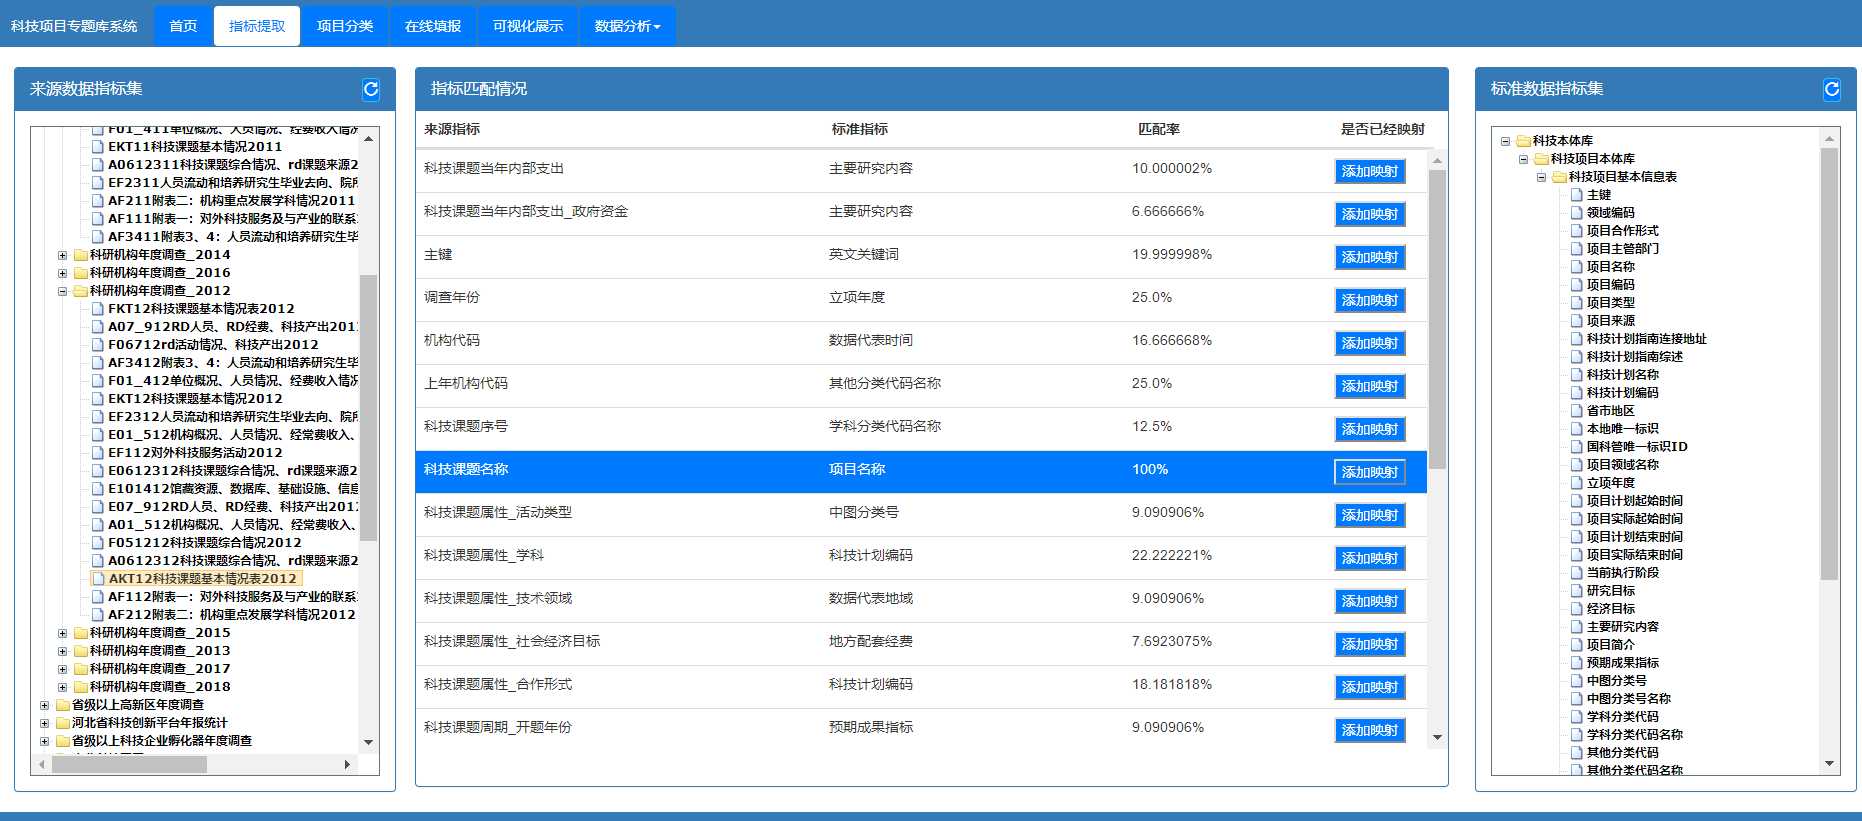1862x821 pixels.
Task: Add mapping for 科技课题周期_开题年份 row
Action: pos(1370,731)
